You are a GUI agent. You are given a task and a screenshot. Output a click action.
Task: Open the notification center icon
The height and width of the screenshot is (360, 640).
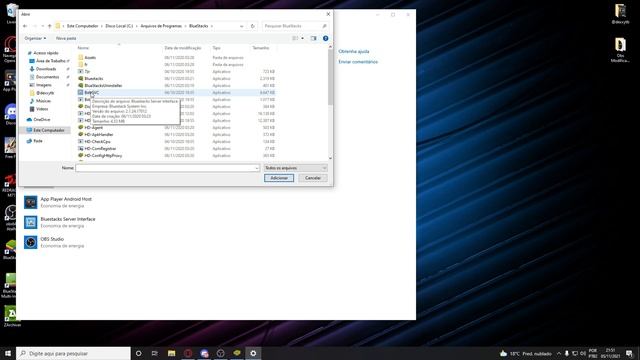coord(629,353)
